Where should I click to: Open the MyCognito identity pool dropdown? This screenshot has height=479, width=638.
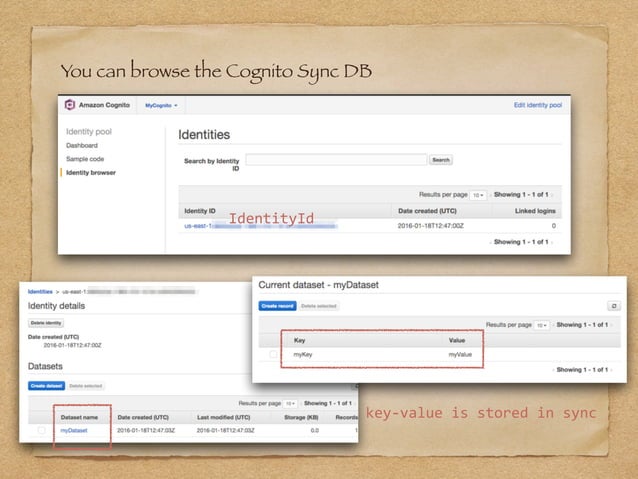tap(161, 105)
